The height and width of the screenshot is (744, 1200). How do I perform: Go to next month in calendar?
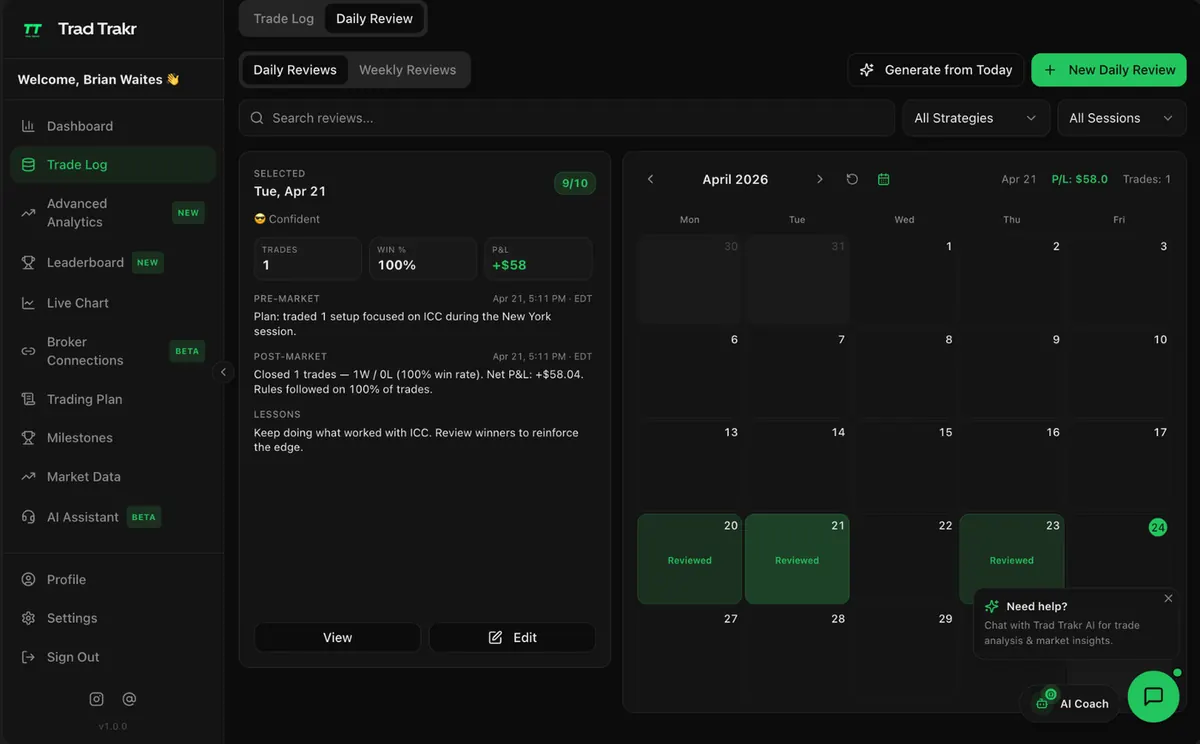click(820, 179)
